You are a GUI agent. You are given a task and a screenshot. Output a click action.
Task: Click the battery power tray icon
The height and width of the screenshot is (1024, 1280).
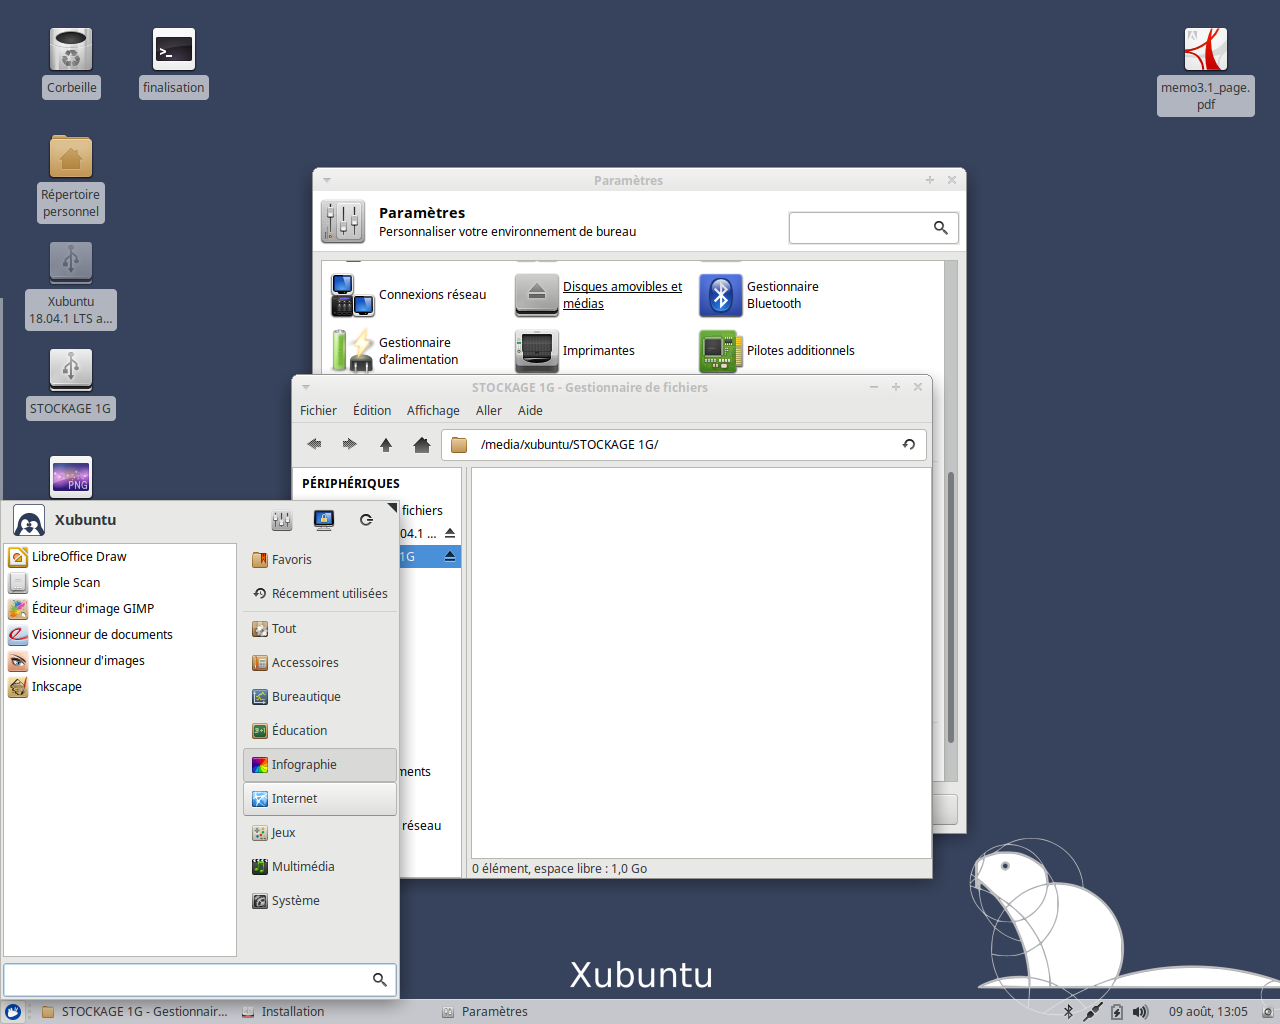tap(1117, 1012)
